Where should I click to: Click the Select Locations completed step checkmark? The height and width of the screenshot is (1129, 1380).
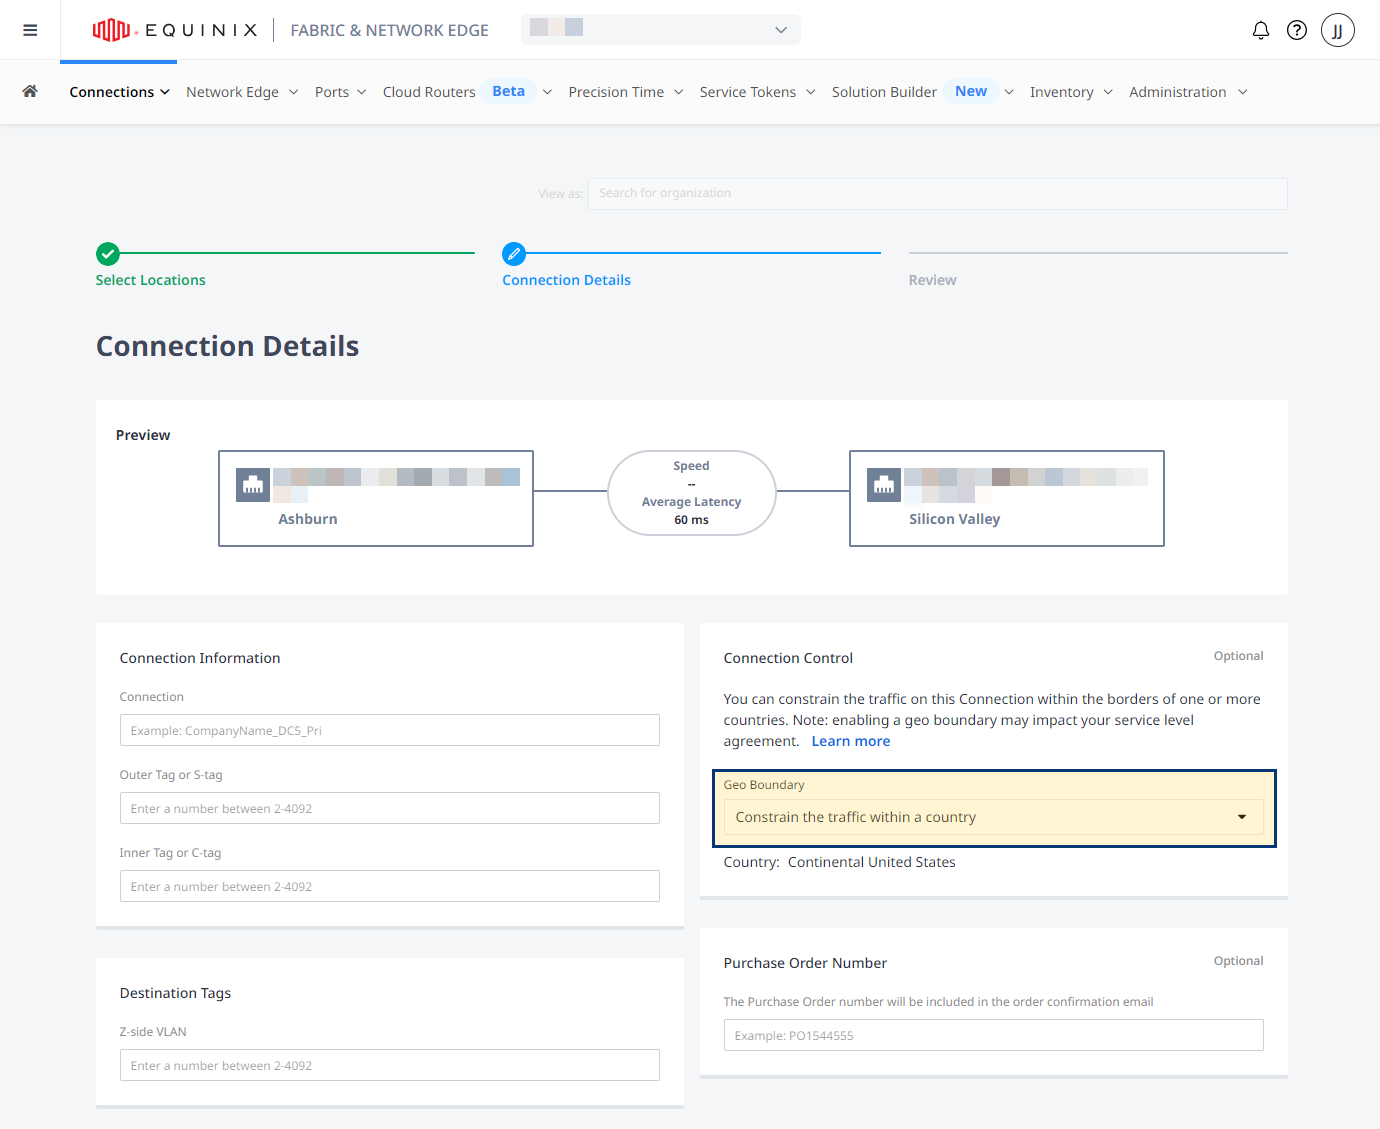(108, 254)
